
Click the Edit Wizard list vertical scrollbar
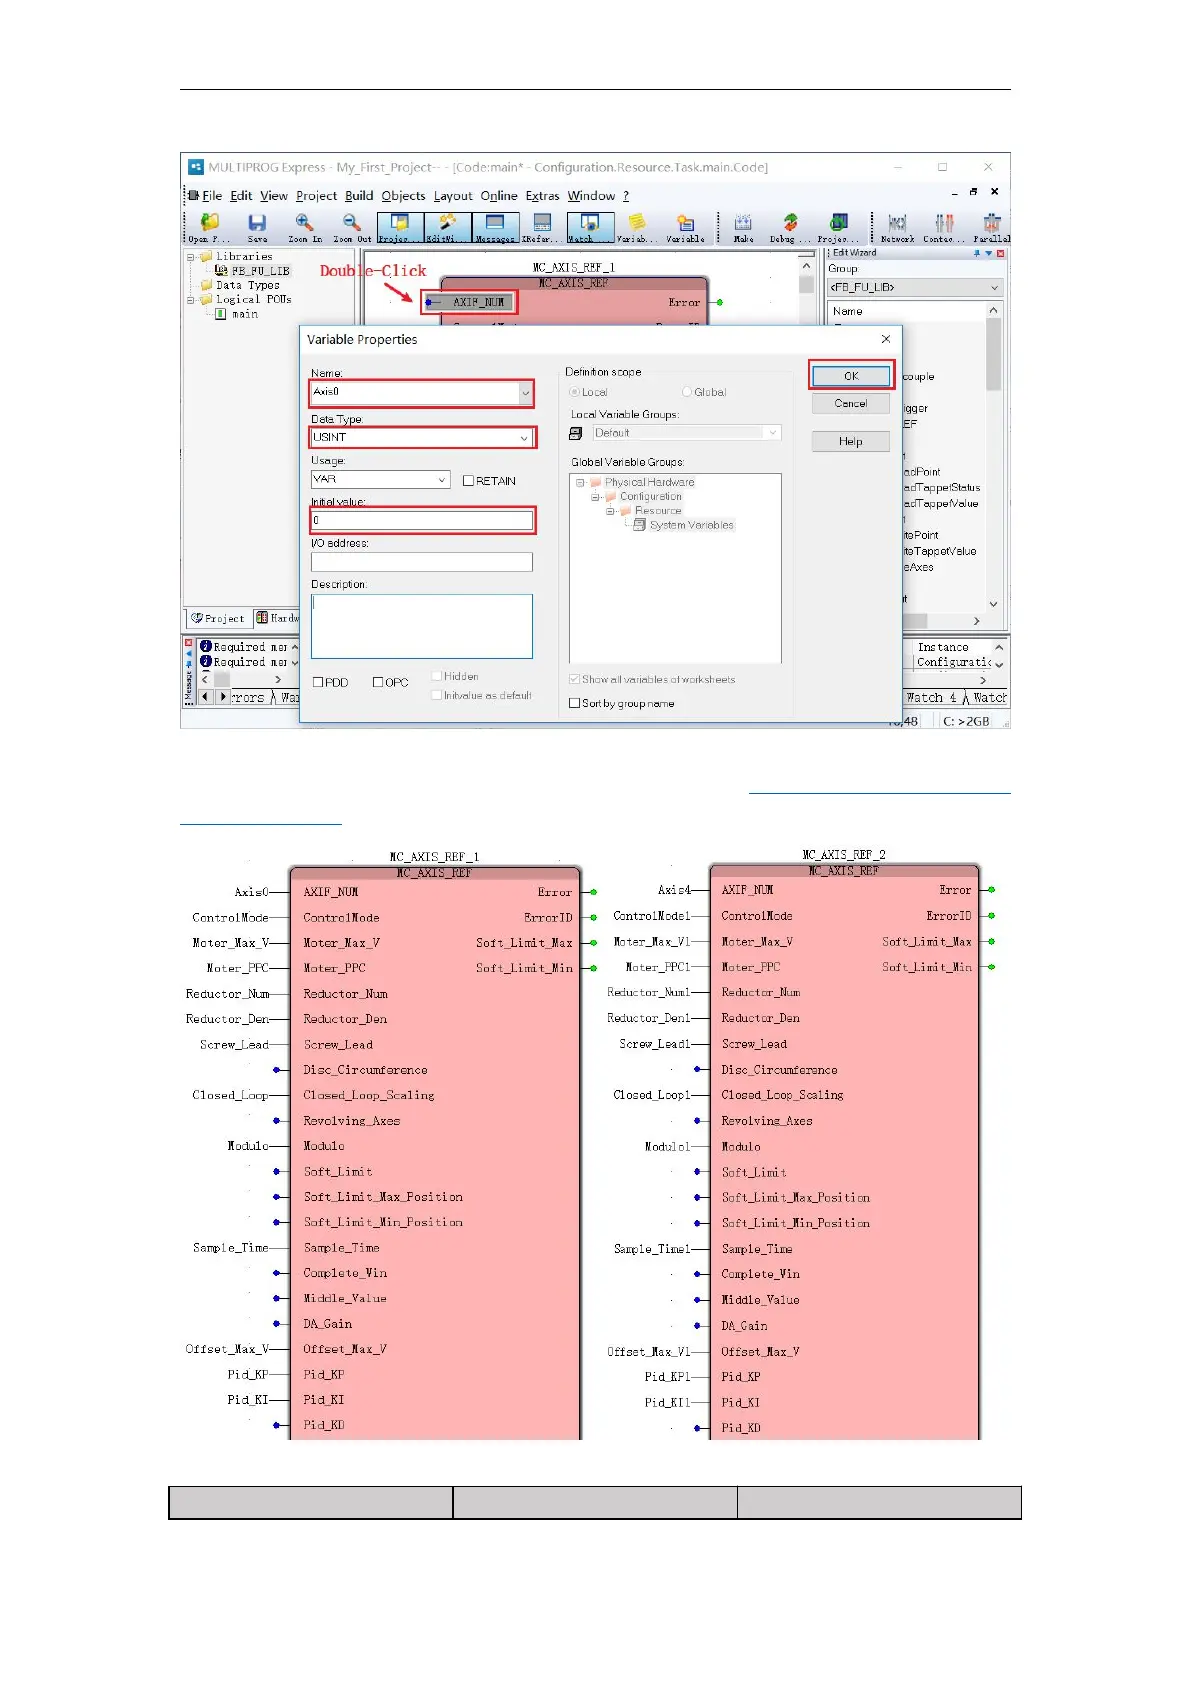click(993, 457)
